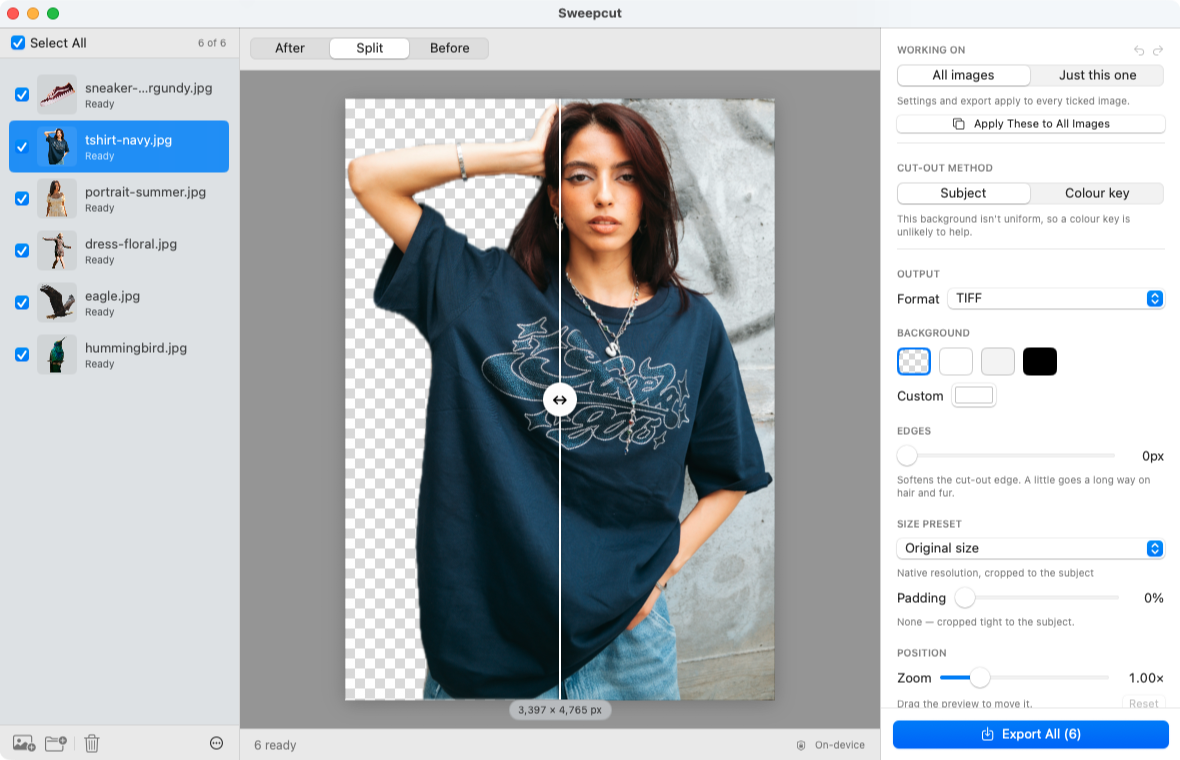Click the Edges softness slider knob
Image resolution: width=1180 pixels, height=760 pixels.
[x=907, y=456]
